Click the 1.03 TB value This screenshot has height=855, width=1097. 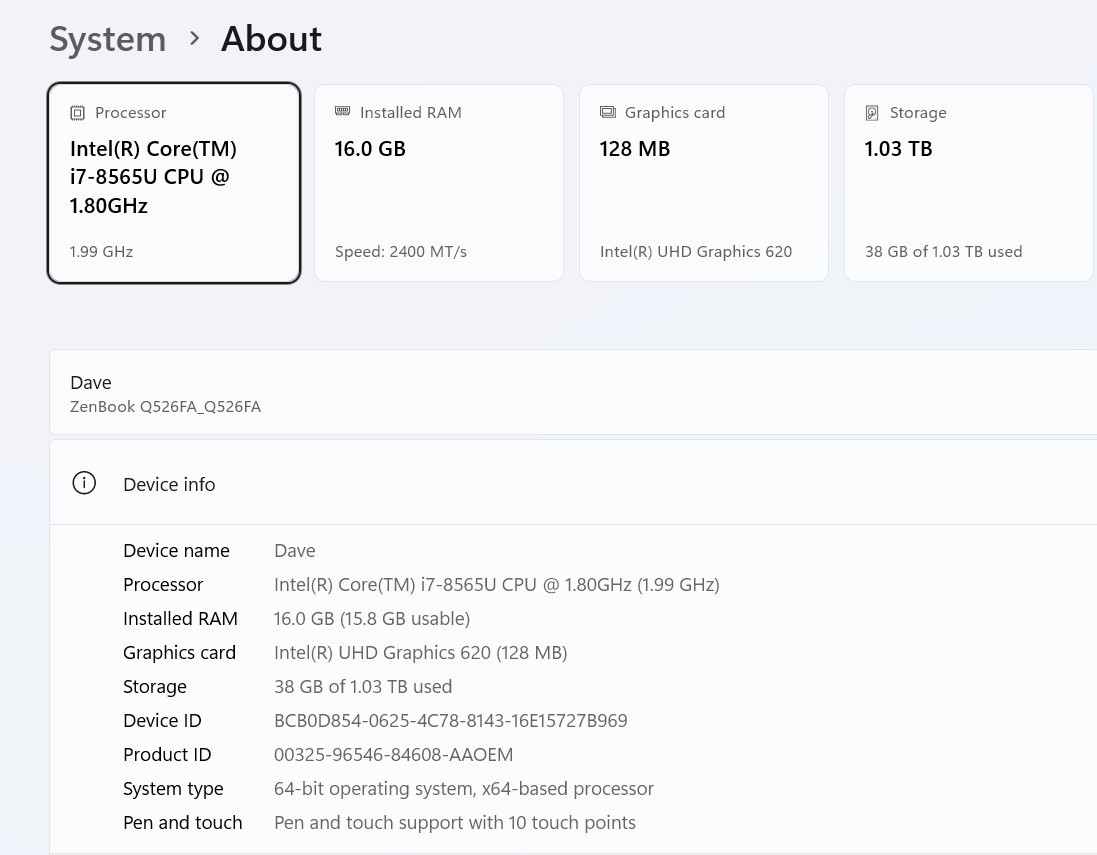(x=898, y=149)
